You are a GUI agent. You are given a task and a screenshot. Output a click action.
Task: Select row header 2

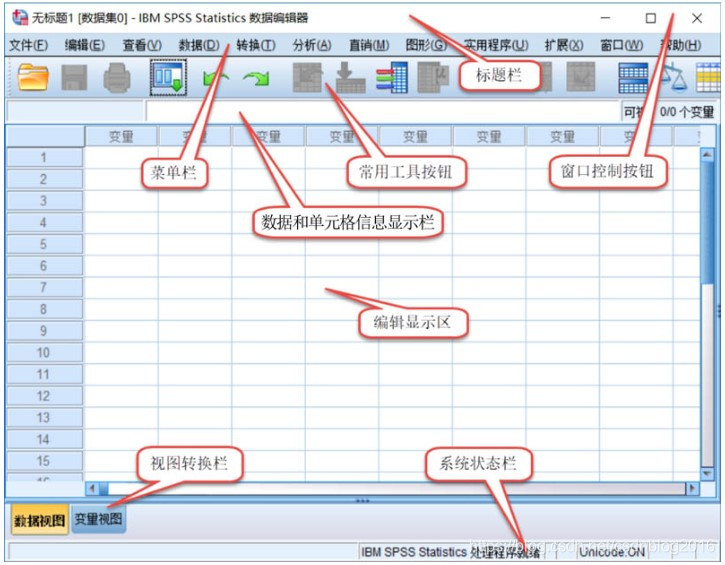[x=44, y=179]
